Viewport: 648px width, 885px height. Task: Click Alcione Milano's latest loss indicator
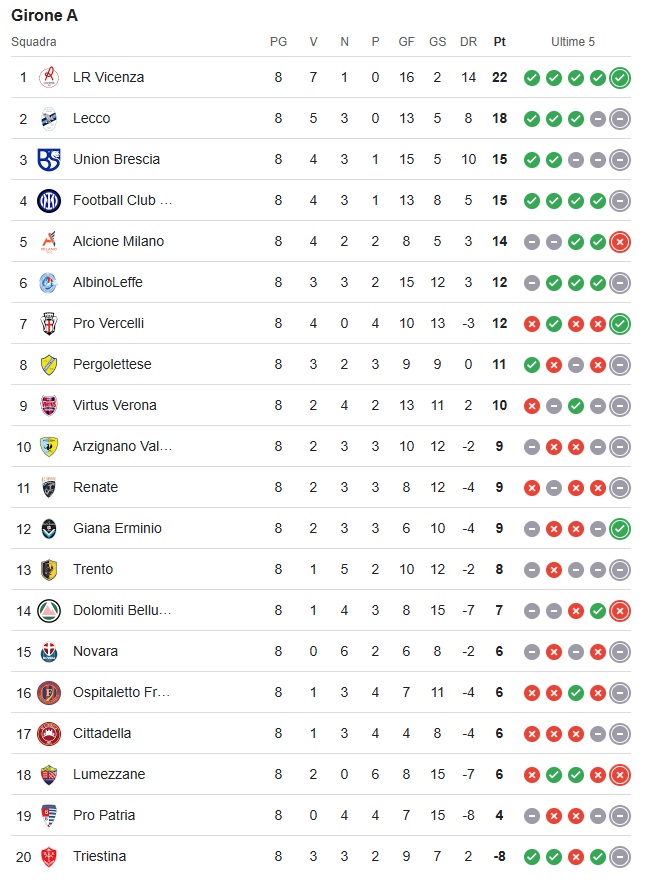coord(620,241)
